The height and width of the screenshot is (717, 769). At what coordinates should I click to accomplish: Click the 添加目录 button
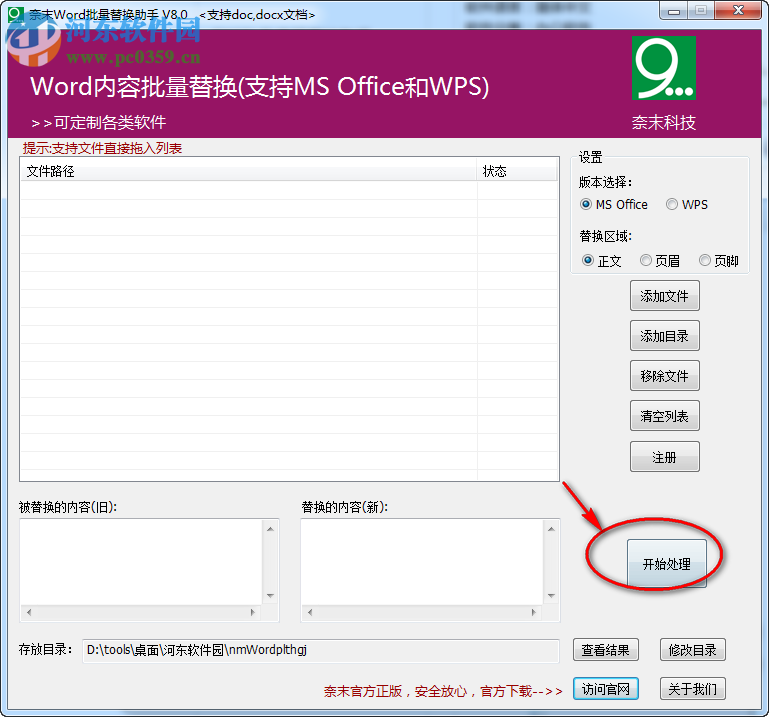(x=665, y=336)
